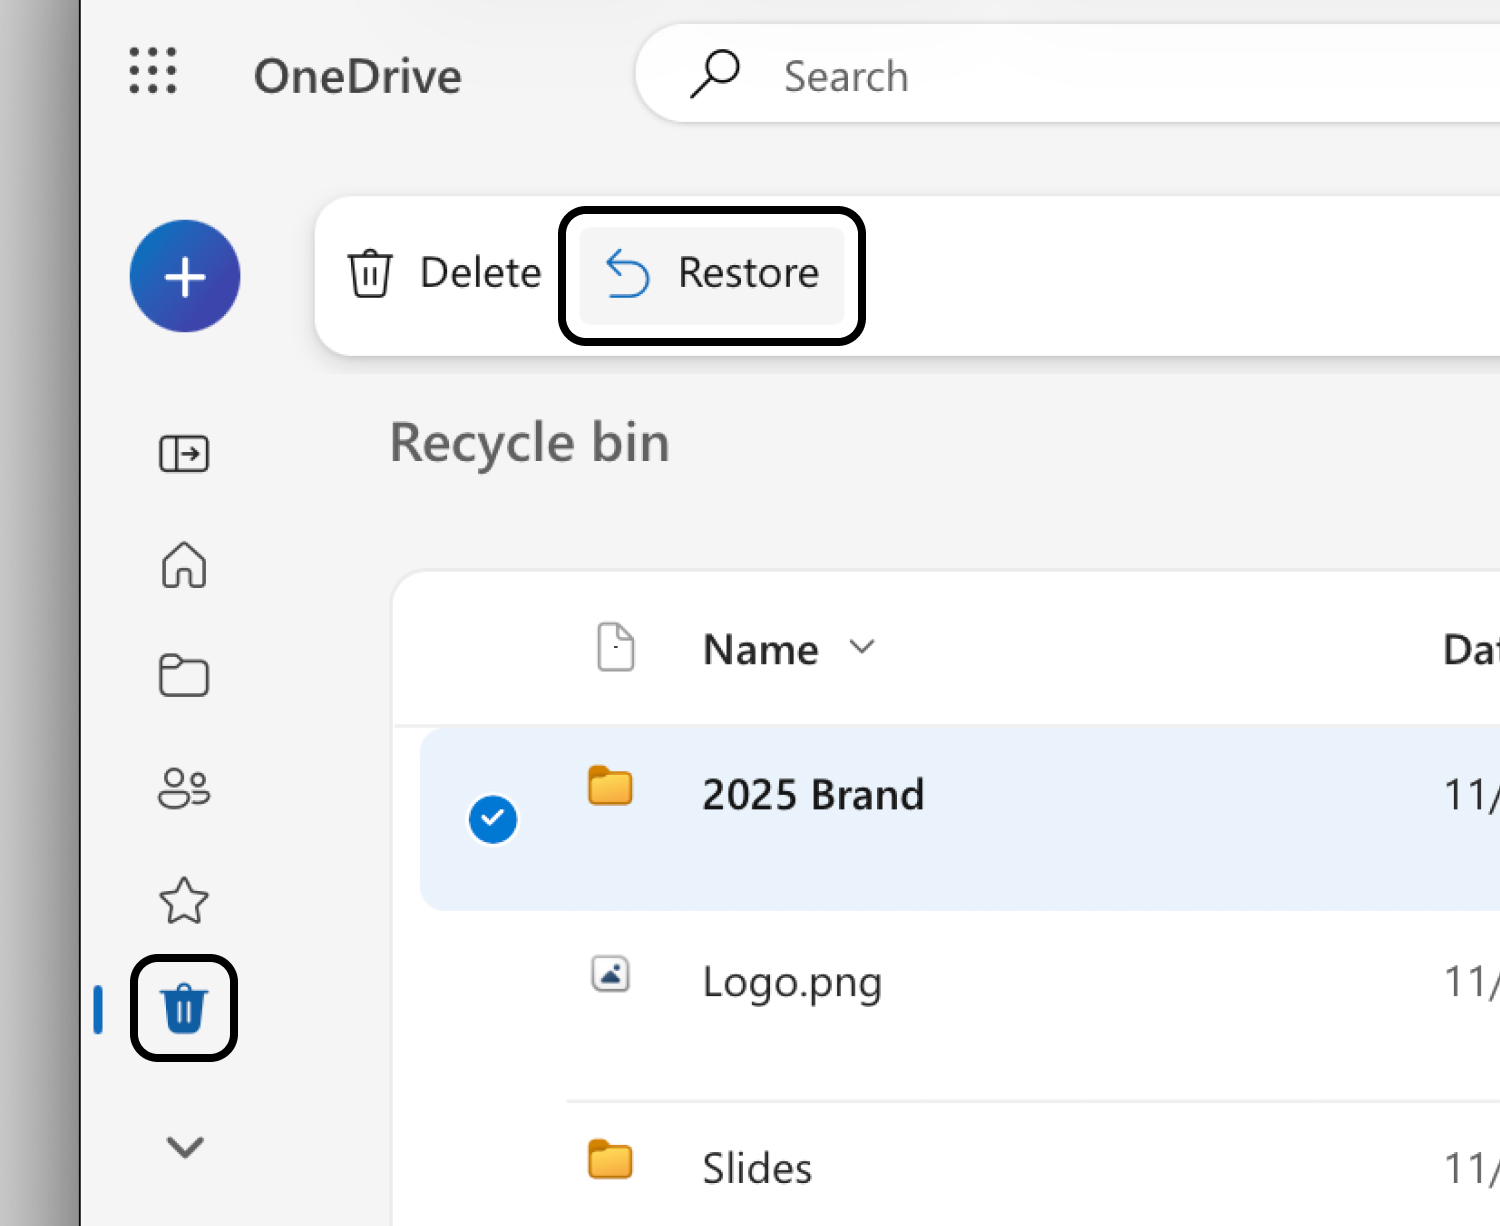
Task: Focus the Search input field
Action: (1100, 76)
